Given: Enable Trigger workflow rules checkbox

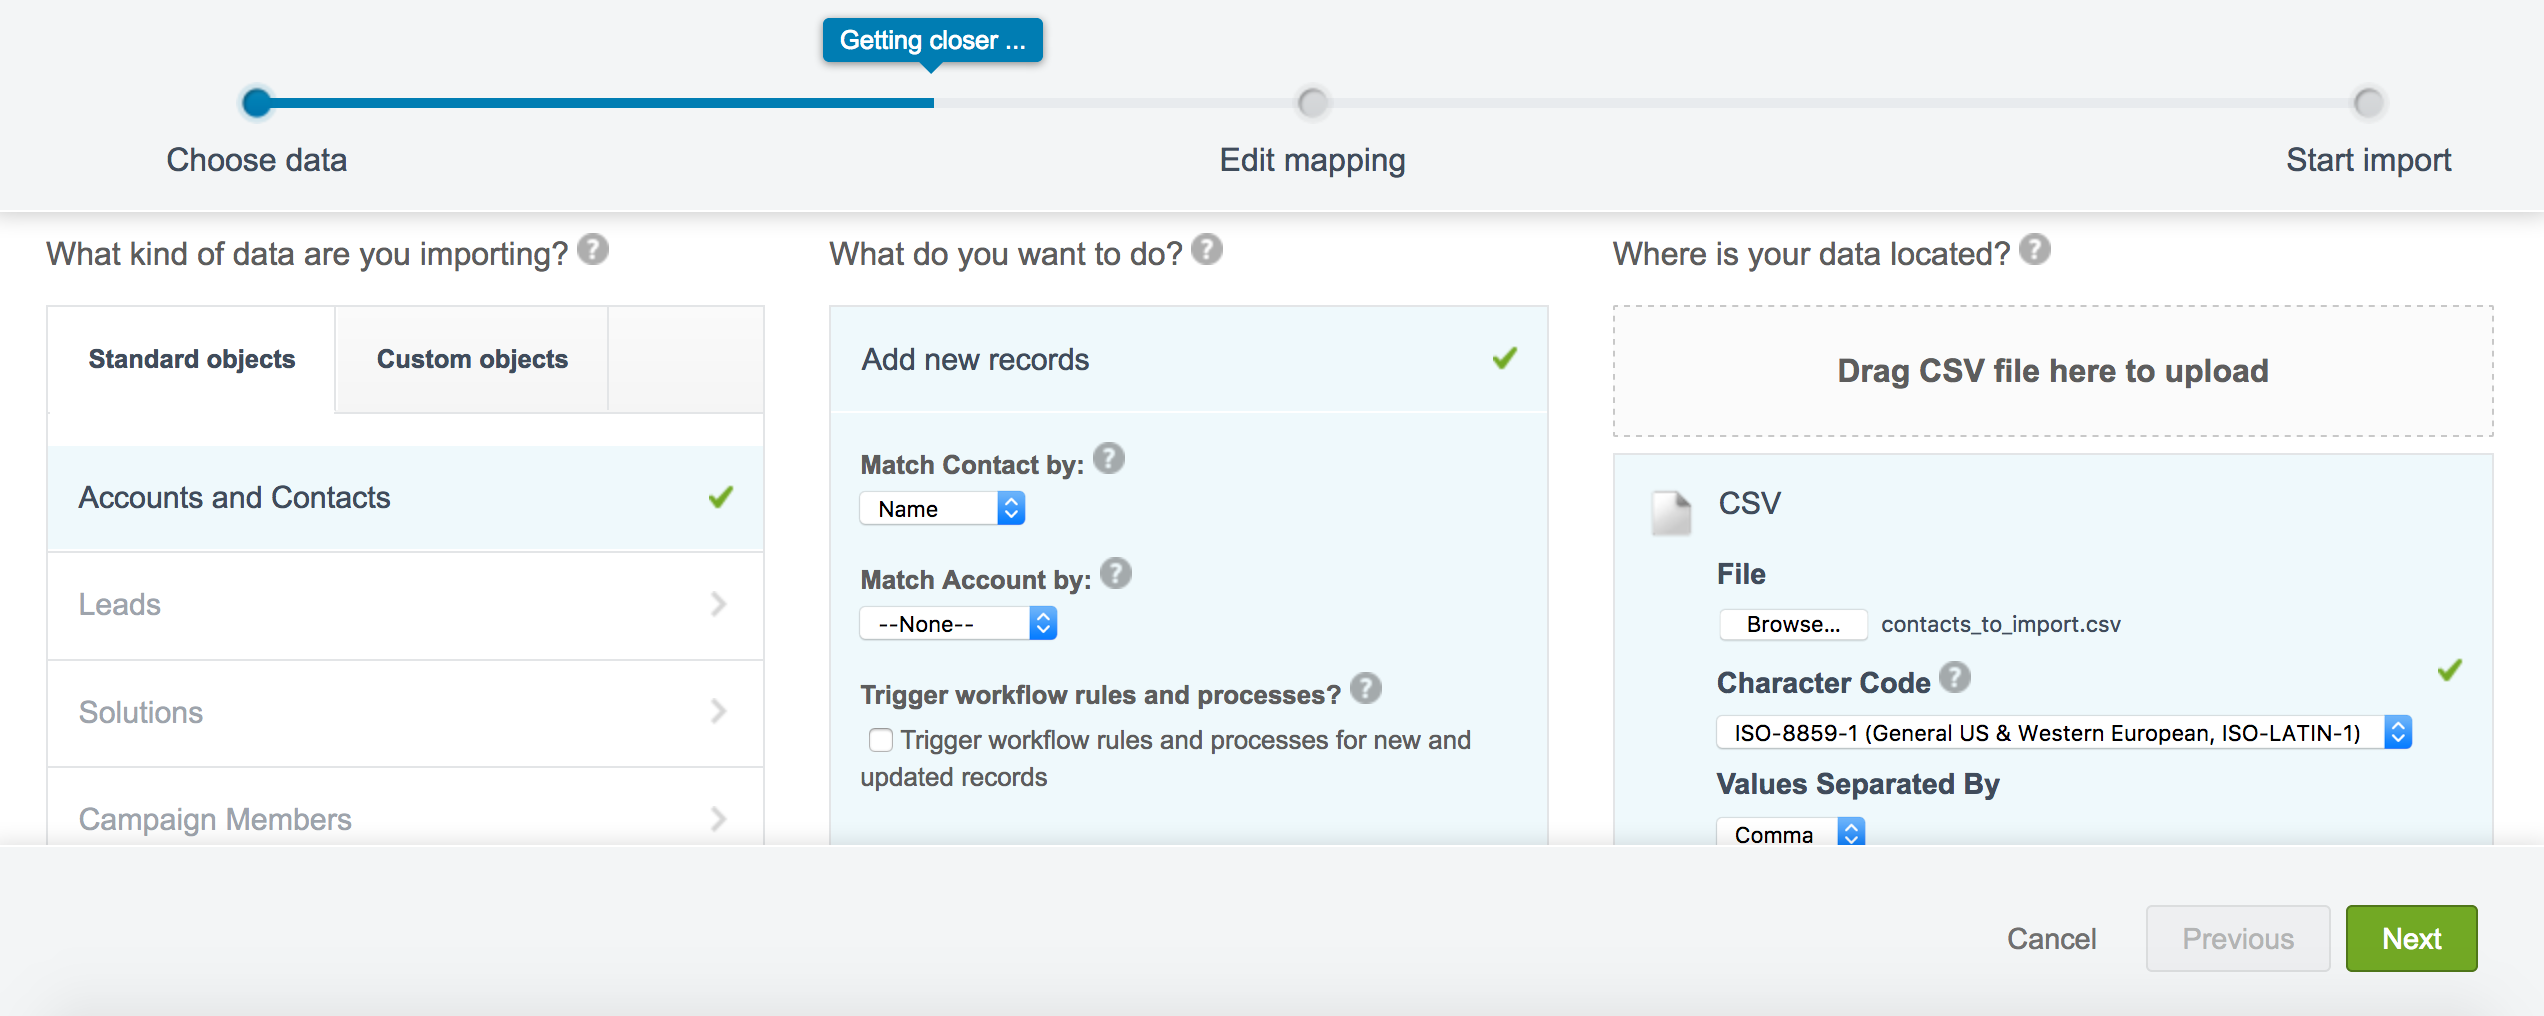Looking at the screenshot, I should coord(881,740).
